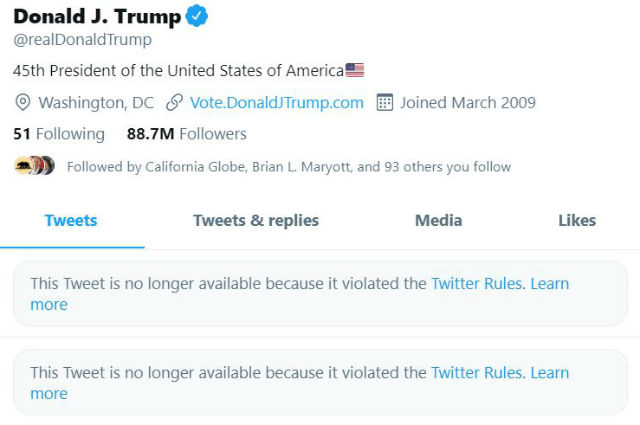Click 'Learn' link in the first notice
The height and width of the screenshot is (425, 640).
click(x=550, y=284)
